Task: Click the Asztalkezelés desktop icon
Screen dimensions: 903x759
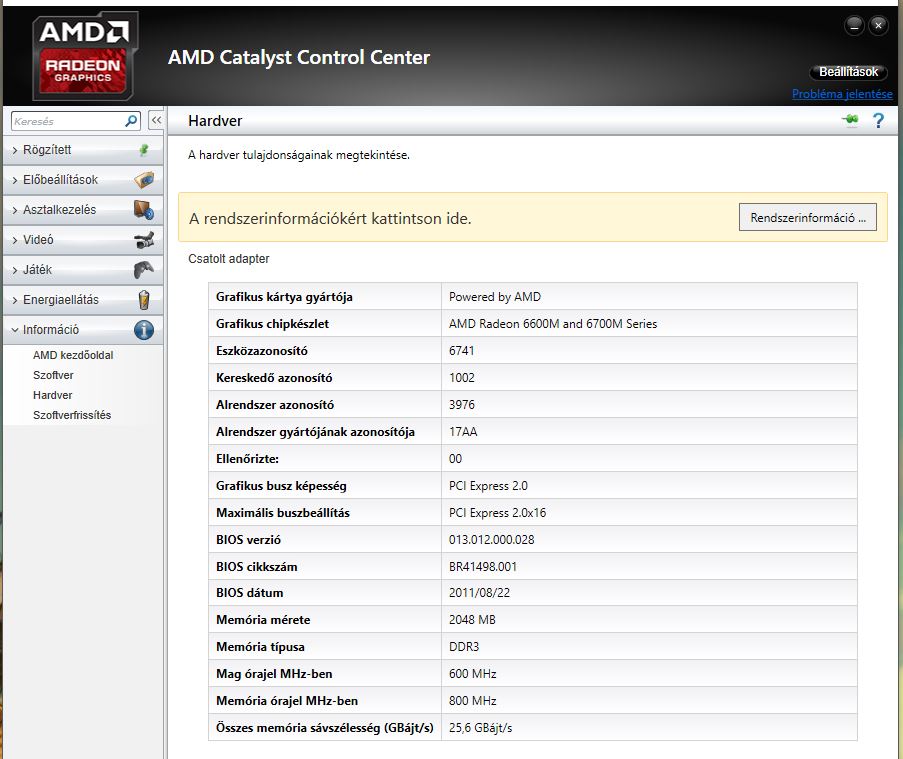Action: [x=144, y=210]
